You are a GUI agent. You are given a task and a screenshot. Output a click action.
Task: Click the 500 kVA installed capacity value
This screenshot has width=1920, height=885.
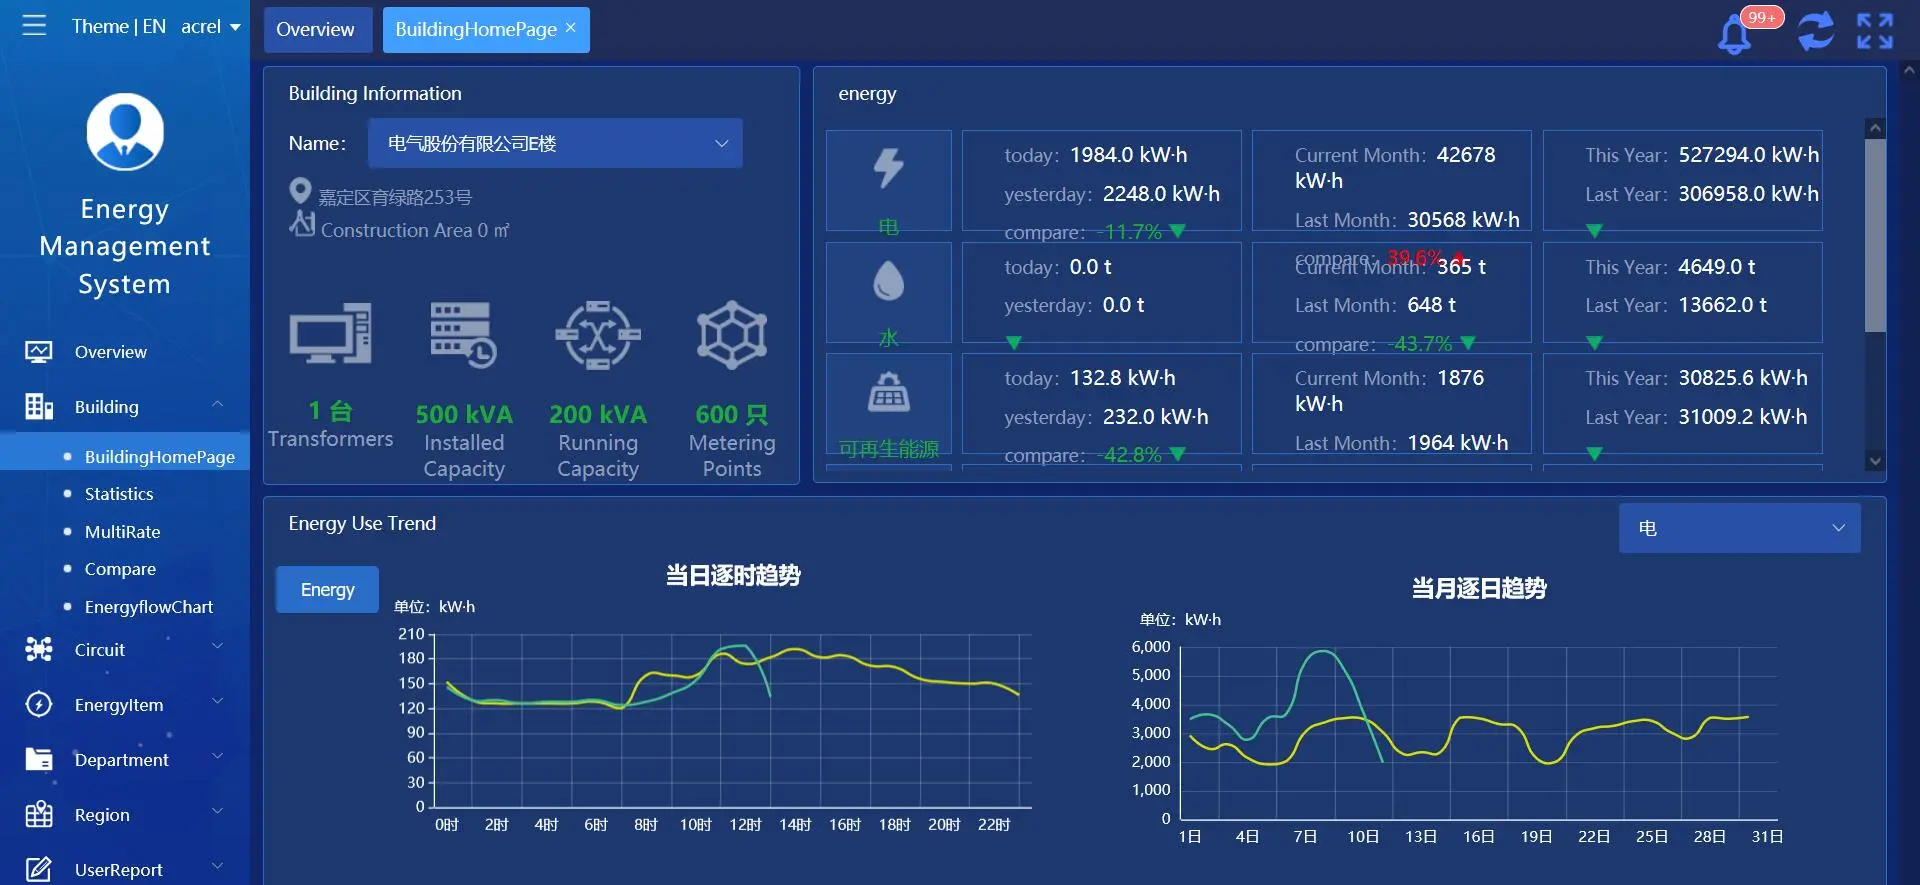pyautogui.click(x=464, y=414)
